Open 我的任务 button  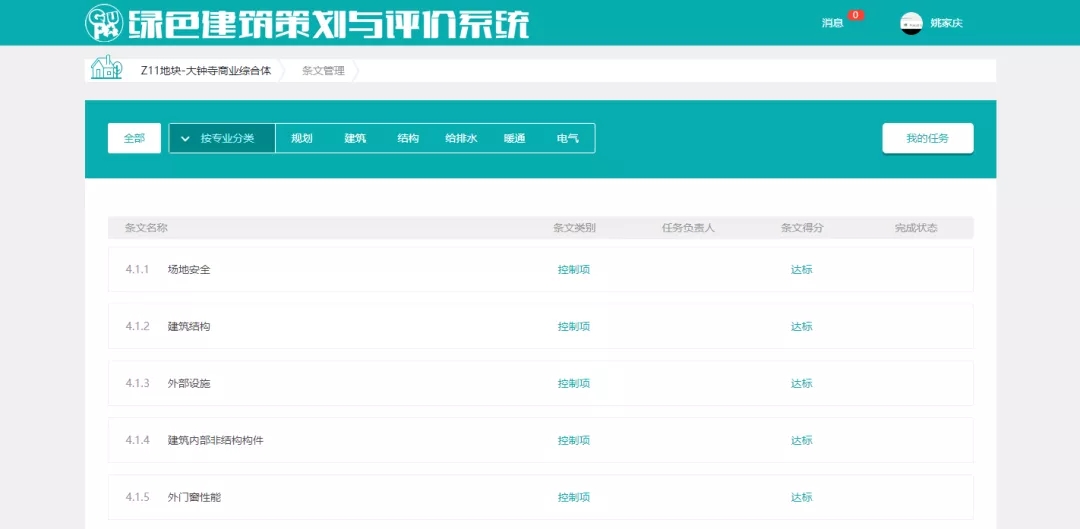pos(927,139)
